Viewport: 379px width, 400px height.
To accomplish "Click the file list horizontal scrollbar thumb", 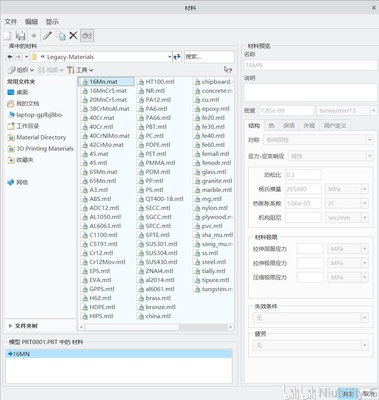I will [132, 327].
